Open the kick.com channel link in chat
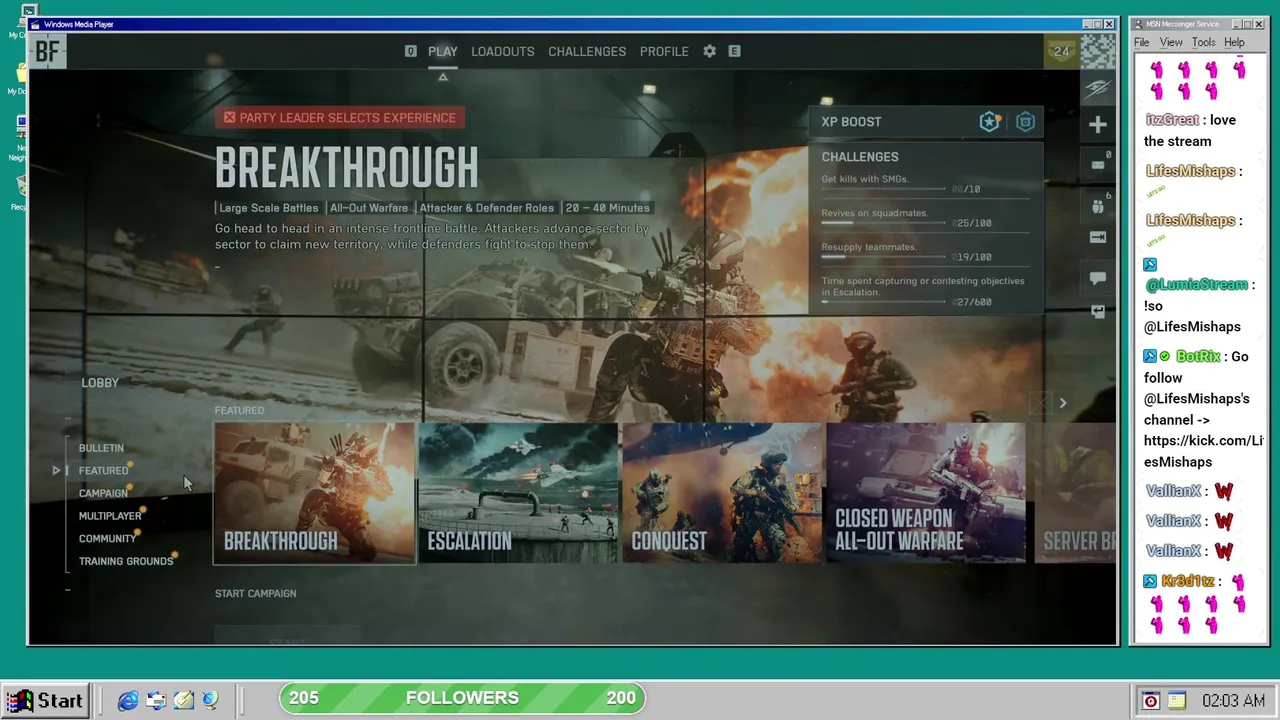Viewport: 1280px width, 720px height. tap(1204, 451)
